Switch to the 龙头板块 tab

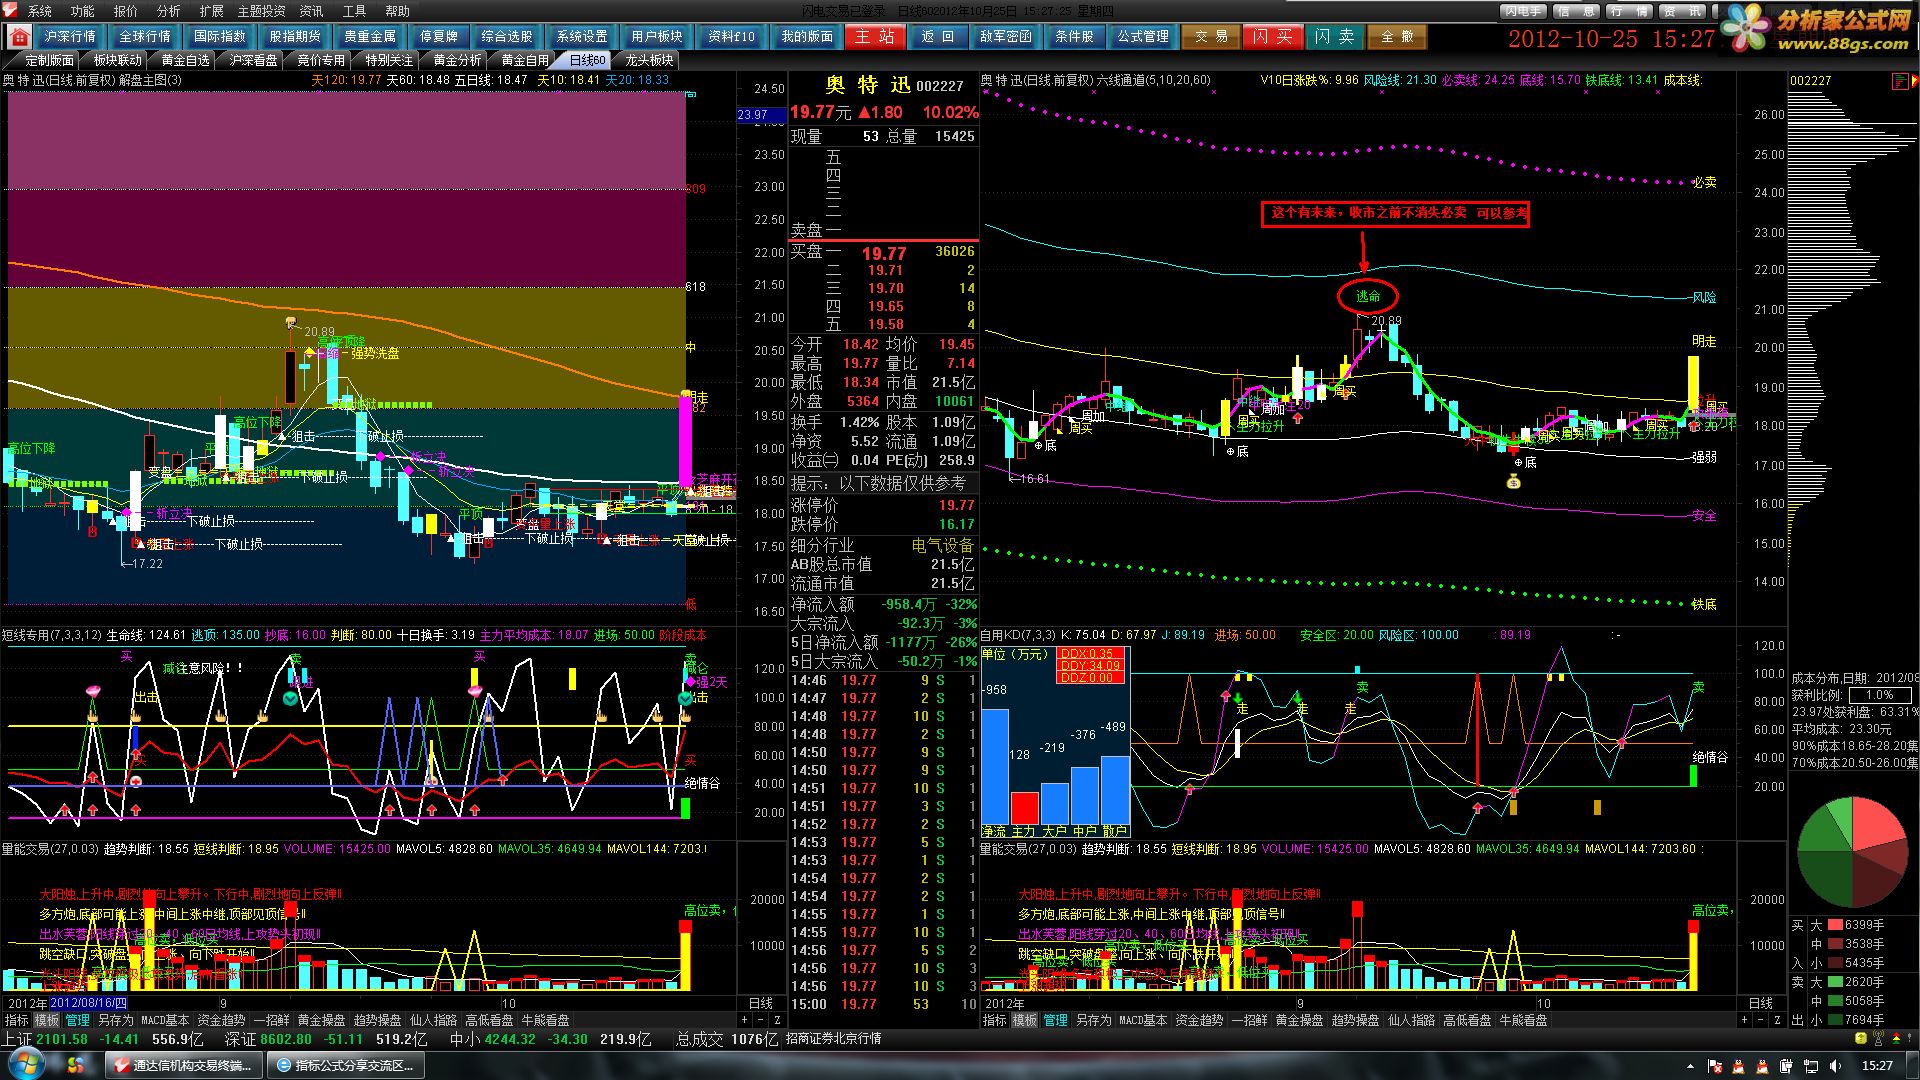[x=649, y=60]
